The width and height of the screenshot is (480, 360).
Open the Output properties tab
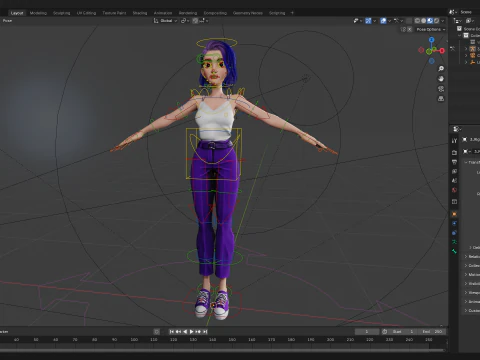pos(454,162)
